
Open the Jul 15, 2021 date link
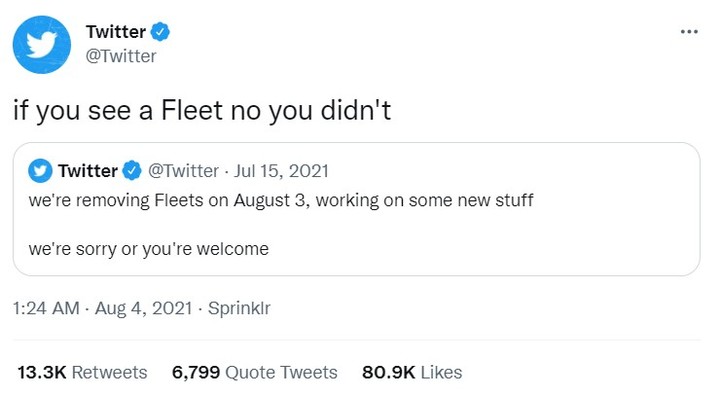click(281, 171)
